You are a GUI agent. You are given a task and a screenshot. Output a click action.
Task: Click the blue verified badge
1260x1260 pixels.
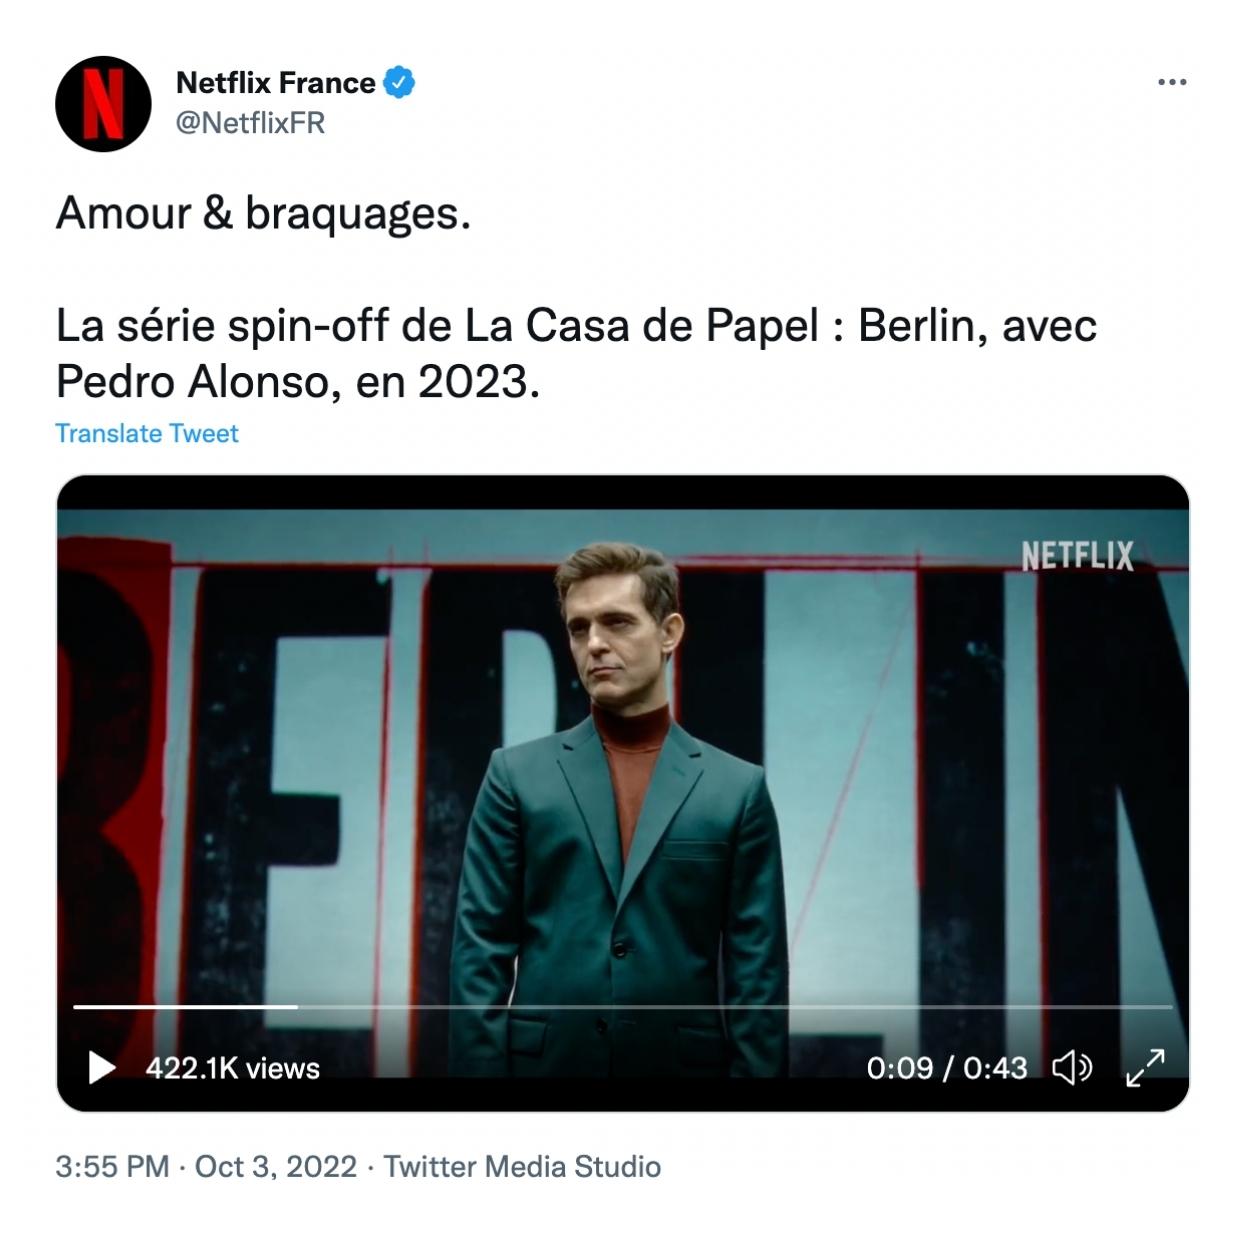coord(400,83)
